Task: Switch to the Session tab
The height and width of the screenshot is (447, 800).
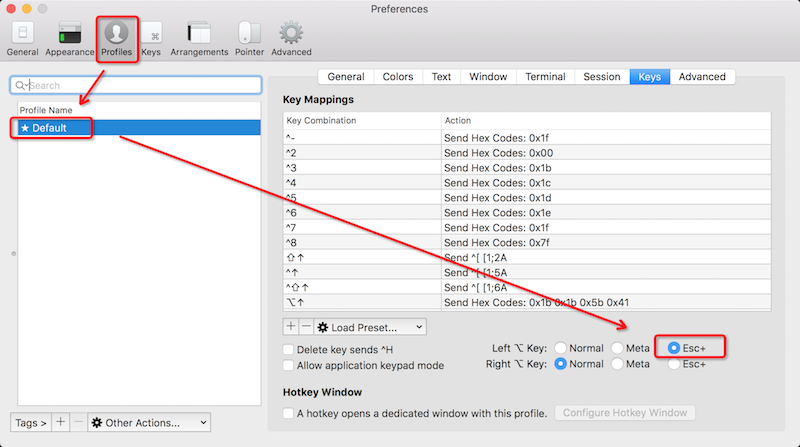Action: (x=602, y=77)
